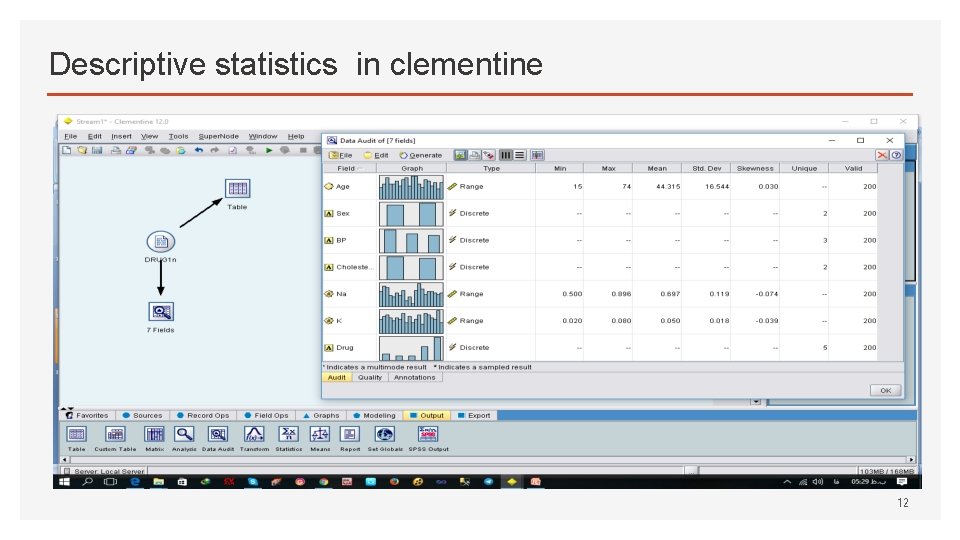This screenshot has height=540, width=960.
Task: Sort by the Mean column header
Action: pos(657,168)
